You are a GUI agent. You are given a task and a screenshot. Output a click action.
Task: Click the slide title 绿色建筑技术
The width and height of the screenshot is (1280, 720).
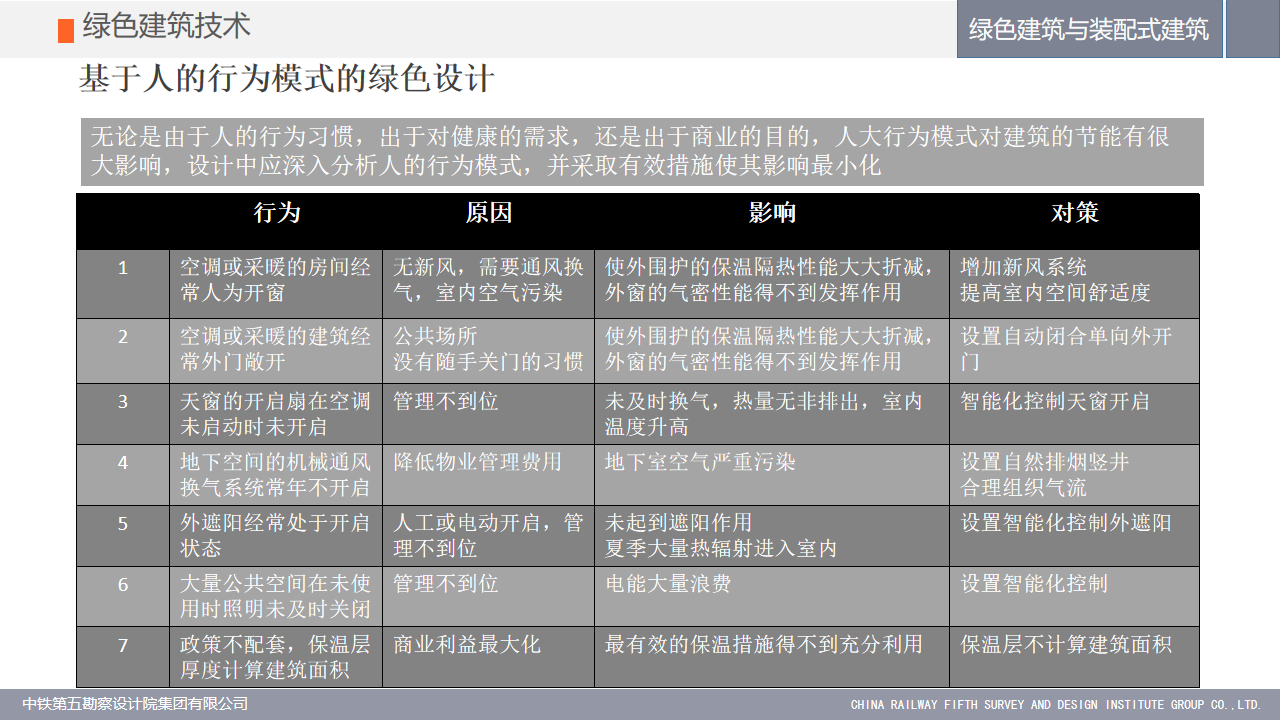click(166, 26)
